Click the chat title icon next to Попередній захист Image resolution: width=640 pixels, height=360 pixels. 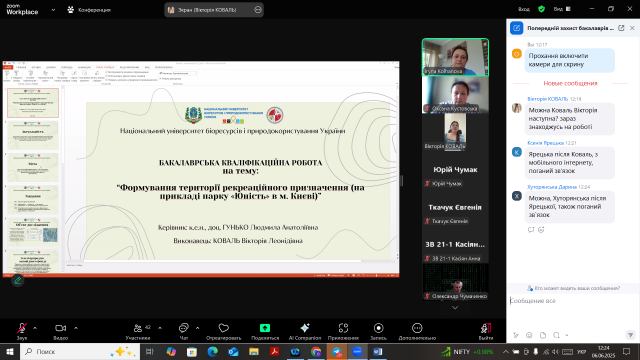[516, 28]
